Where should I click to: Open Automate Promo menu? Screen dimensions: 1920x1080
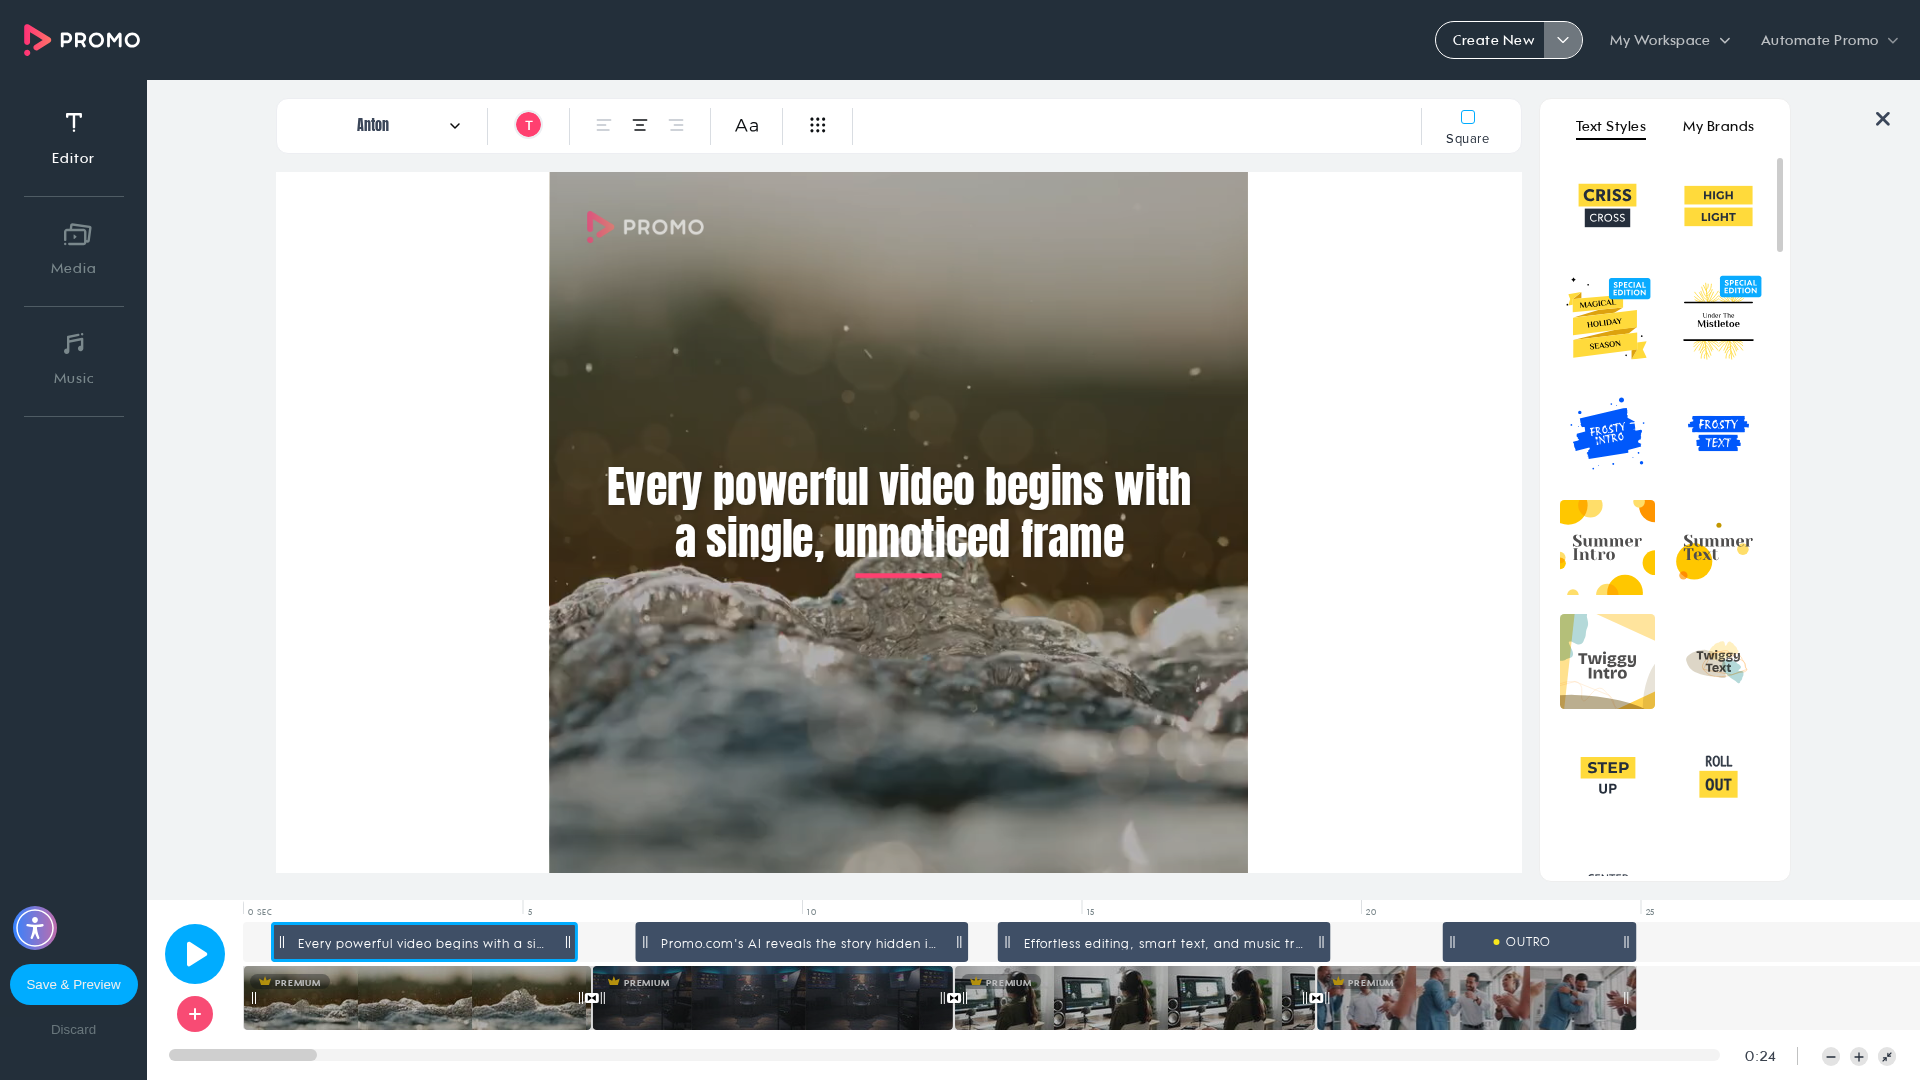[1829, 40]
